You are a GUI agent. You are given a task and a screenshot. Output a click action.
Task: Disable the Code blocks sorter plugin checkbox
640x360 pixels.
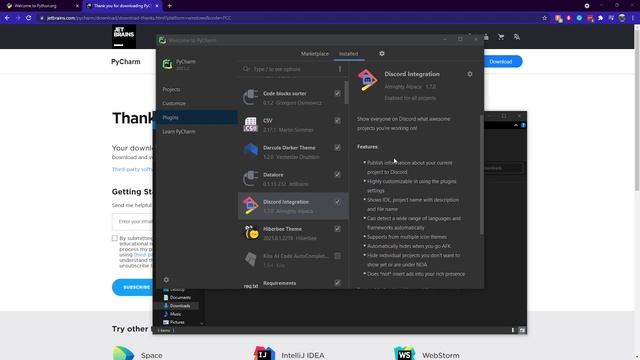coord(338,93)
